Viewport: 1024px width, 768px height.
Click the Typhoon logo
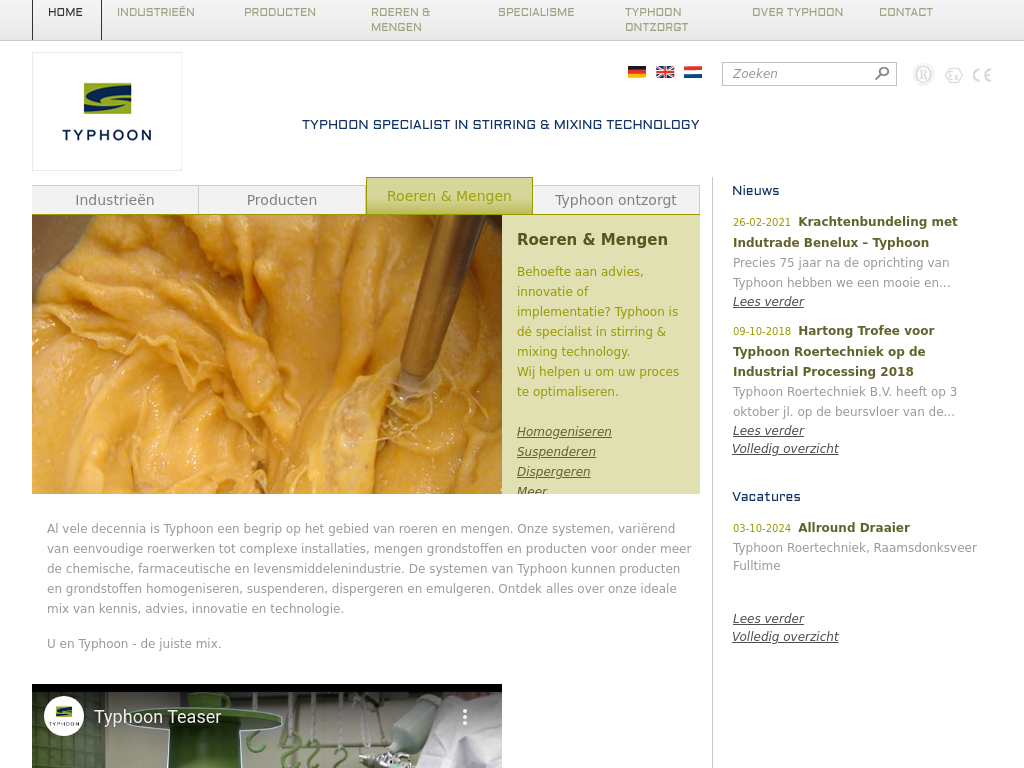107,111
